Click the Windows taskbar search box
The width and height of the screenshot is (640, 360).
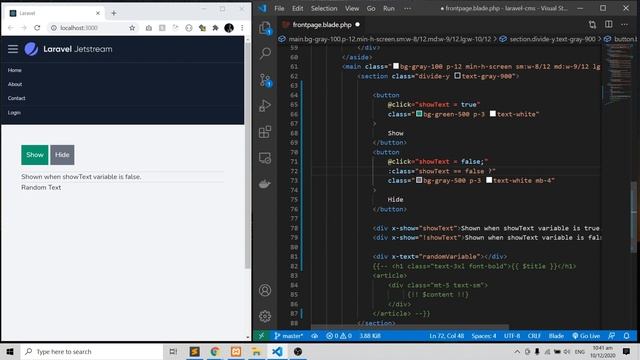click(x=92, y=351)
